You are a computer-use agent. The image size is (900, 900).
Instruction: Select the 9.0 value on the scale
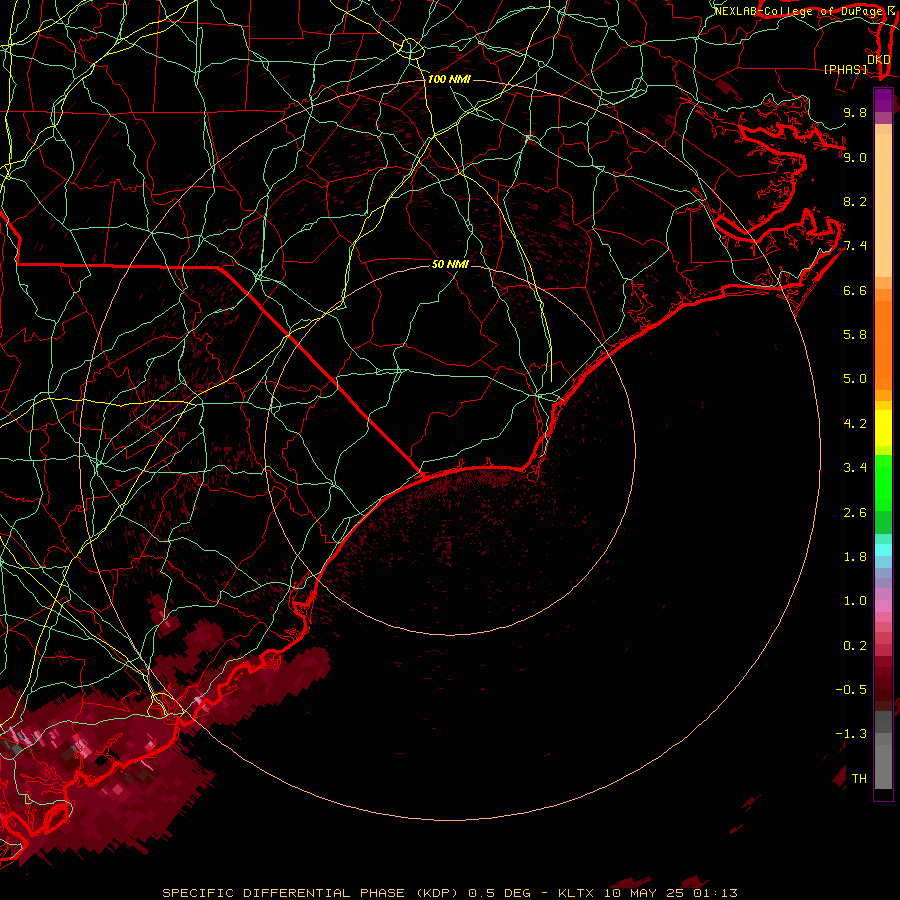[855, 157]
